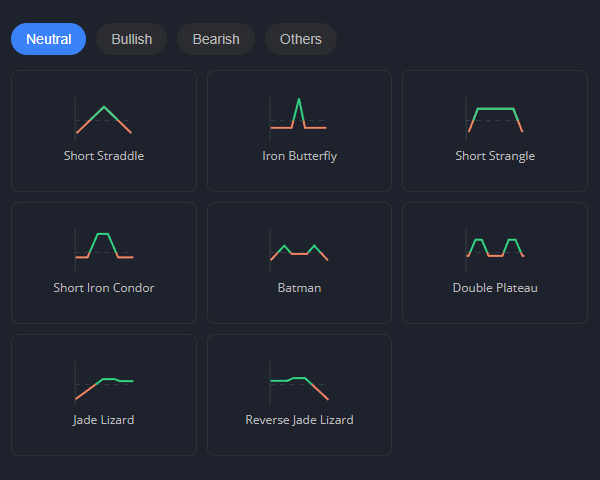600x480 pixels.
Task: Show the Bearish strategies tab
Action: pos(216,39)
